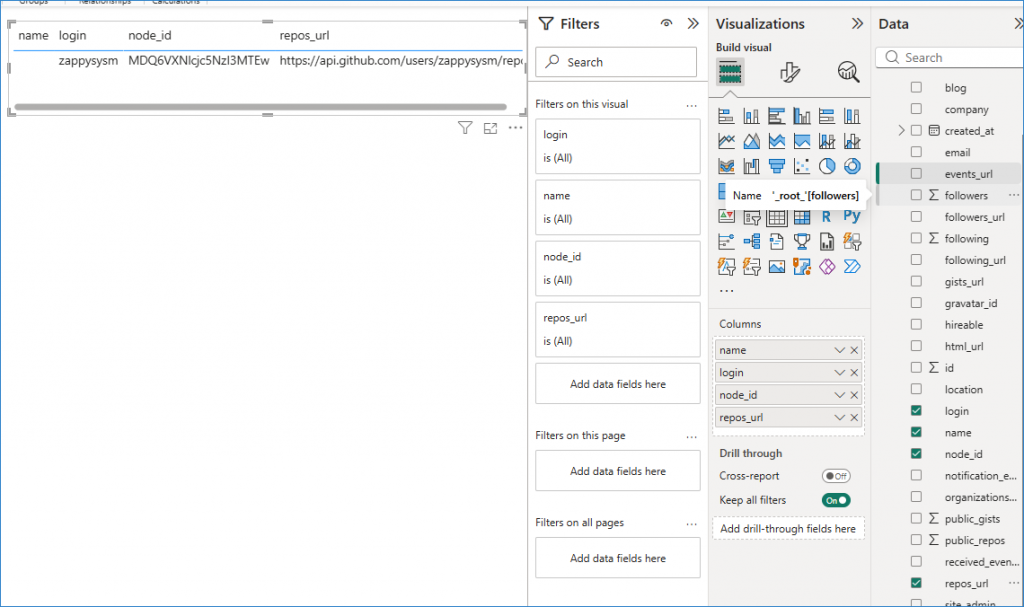Check the followers field checkbox

click(x=916, y=195)
